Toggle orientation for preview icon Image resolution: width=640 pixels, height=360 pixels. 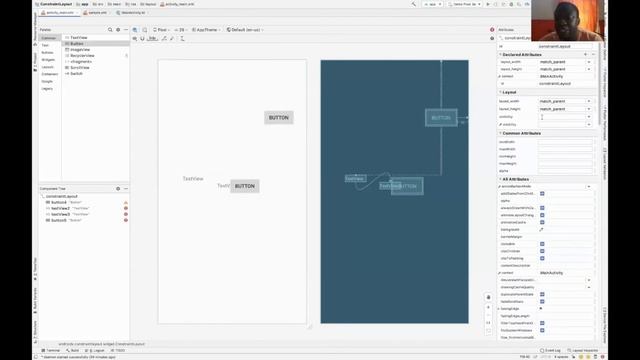(x=145, y=30)
